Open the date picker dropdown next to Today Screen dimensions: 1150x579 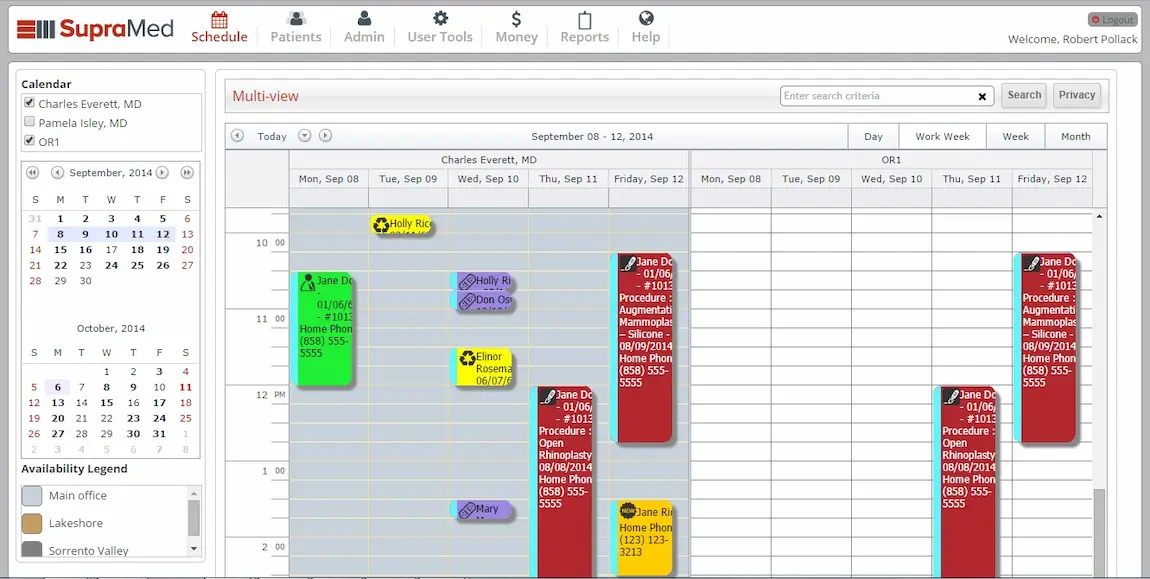coord(304,135)
